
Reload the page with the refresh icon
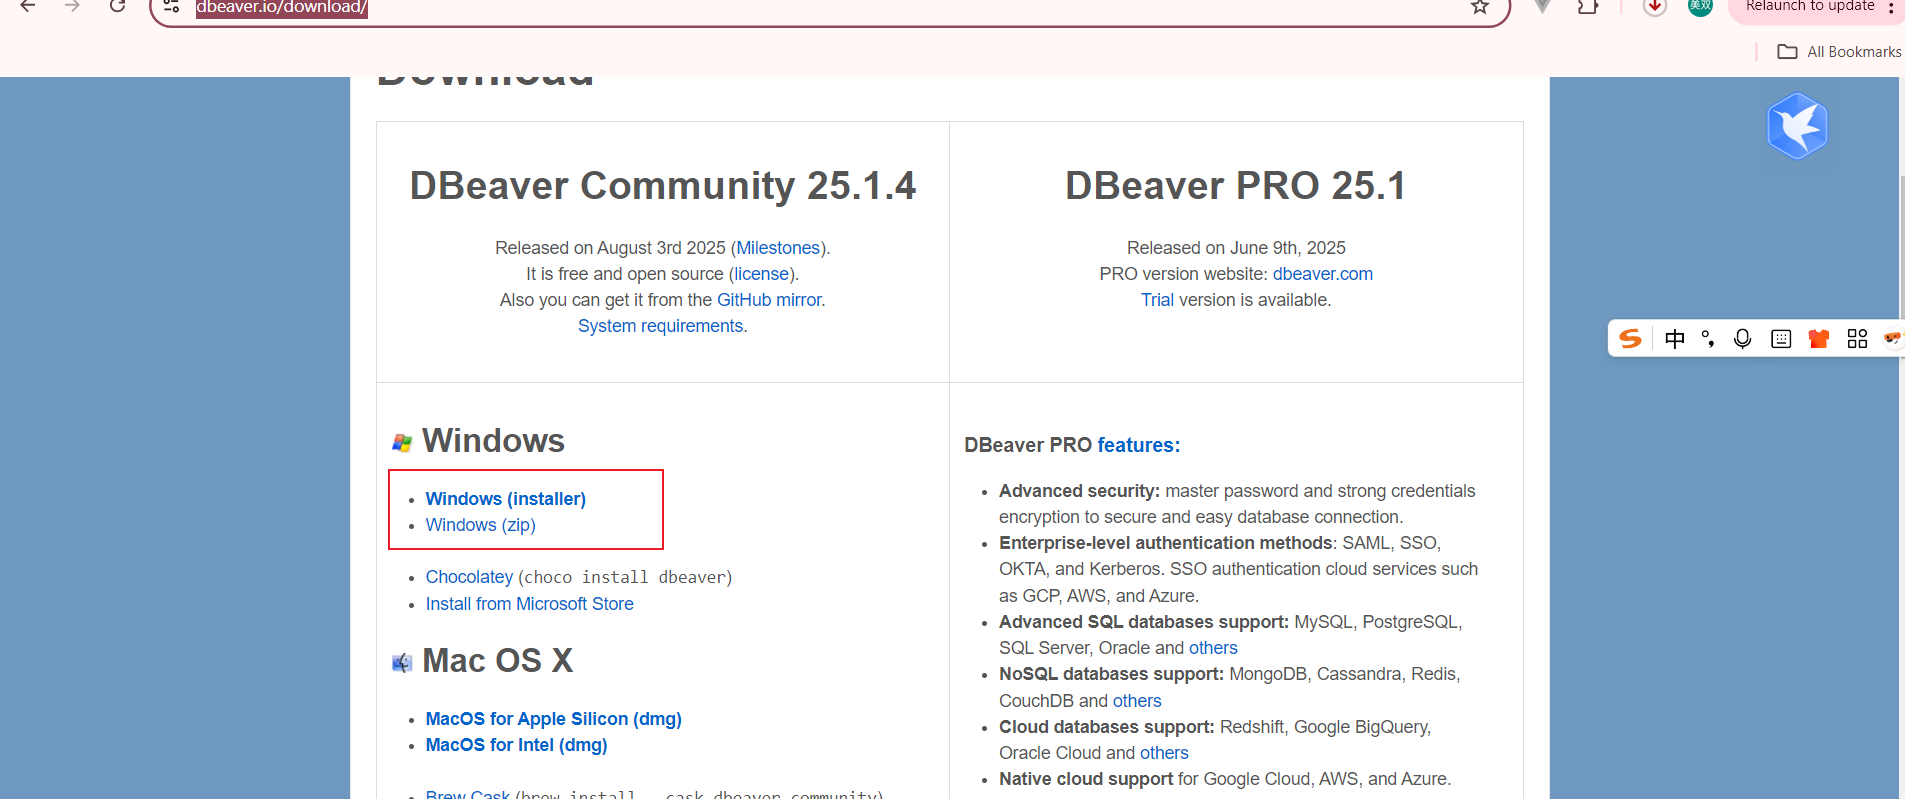[117, 6]
